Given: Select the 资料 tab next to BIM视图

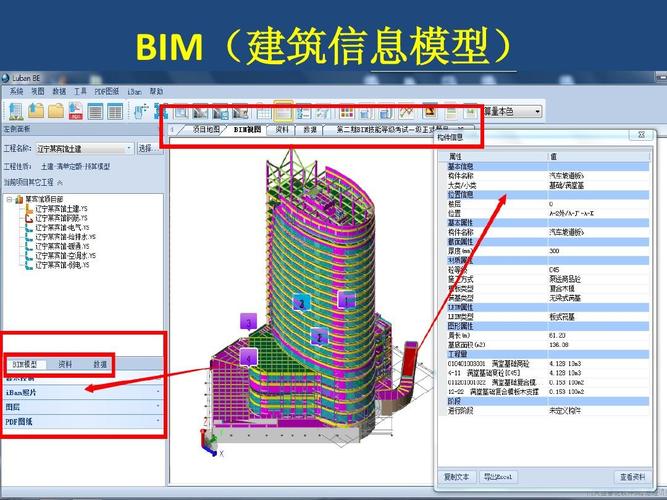Looking at the screenshot, I should [x=282, y=129].
